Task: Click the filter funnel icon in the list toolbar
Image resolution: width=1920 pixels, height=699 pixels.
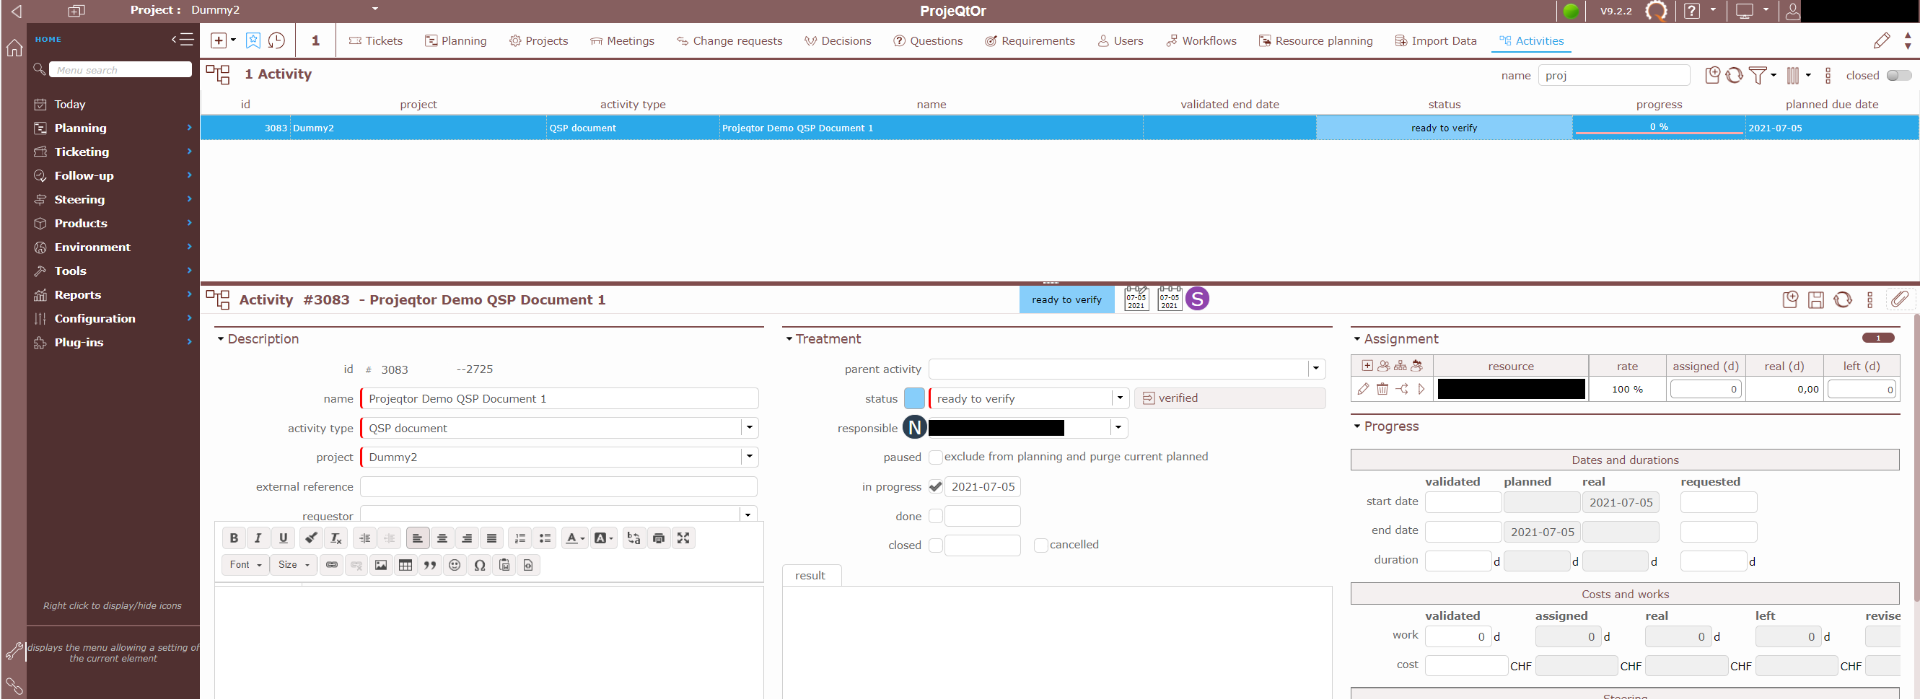Action: 1757,76
